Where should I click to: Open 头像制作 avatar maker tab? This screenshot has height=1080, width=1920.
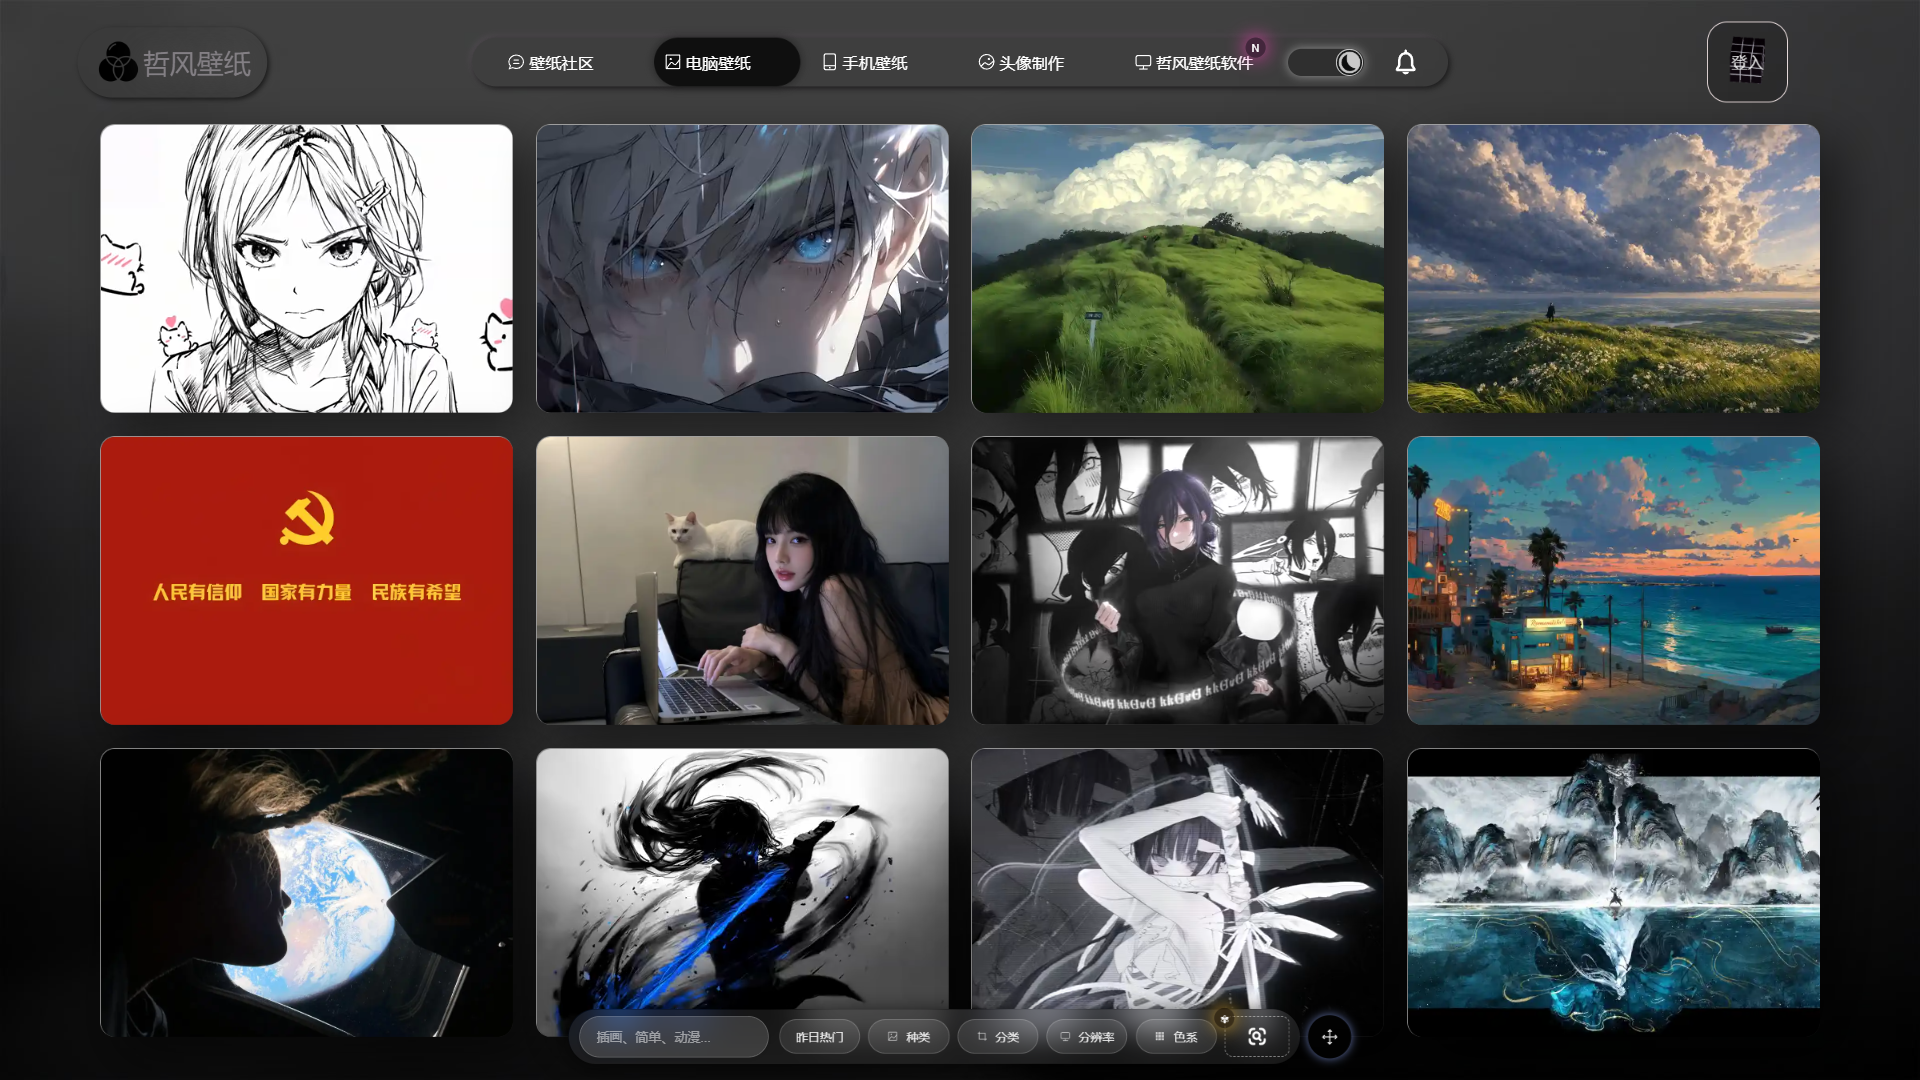[x=1021, y=63]
